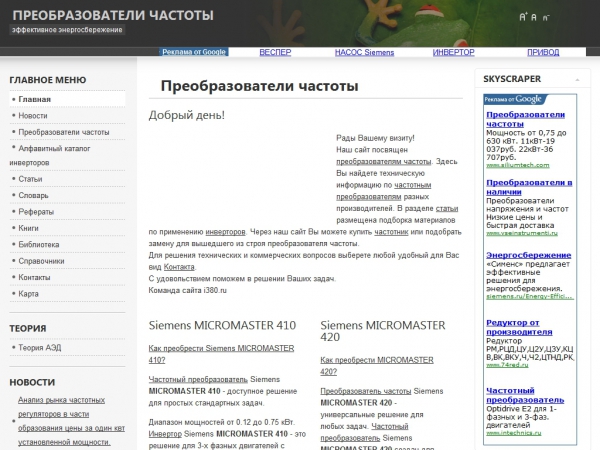This screenshot has width=600, height=450.
Task: Click the Добрый день! heading
Action: [x=187, y=115]
